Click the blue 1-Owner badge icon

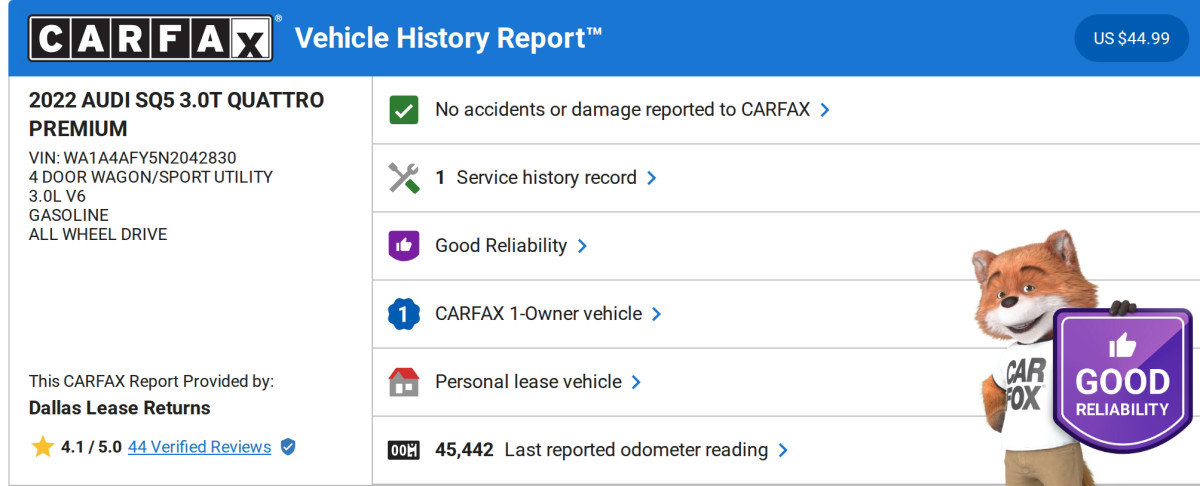click(x=403, y=314)
